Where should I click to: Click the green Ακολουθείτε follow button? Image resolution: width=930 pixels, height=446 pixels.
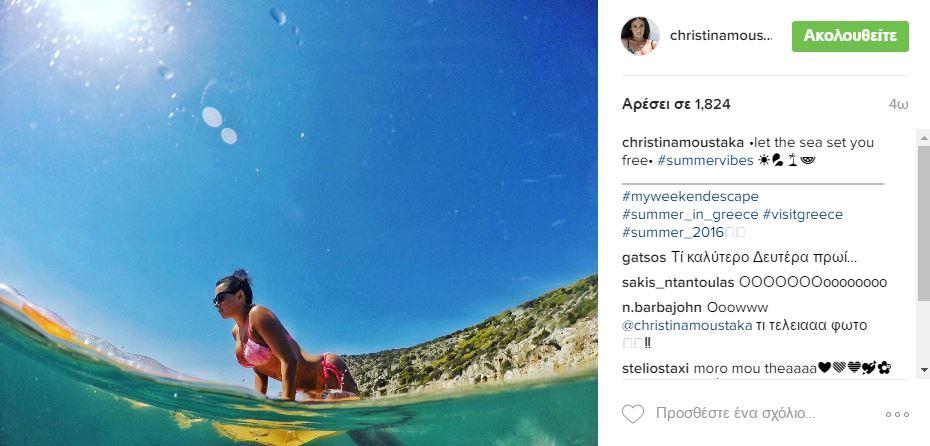850,36
